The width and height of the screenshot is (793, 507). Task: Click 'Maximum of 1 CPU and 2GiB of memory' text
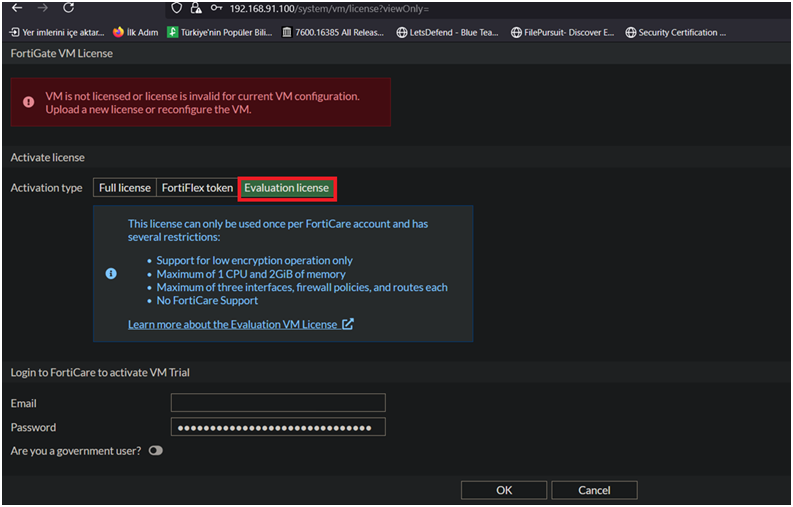[x=251, y=274]
